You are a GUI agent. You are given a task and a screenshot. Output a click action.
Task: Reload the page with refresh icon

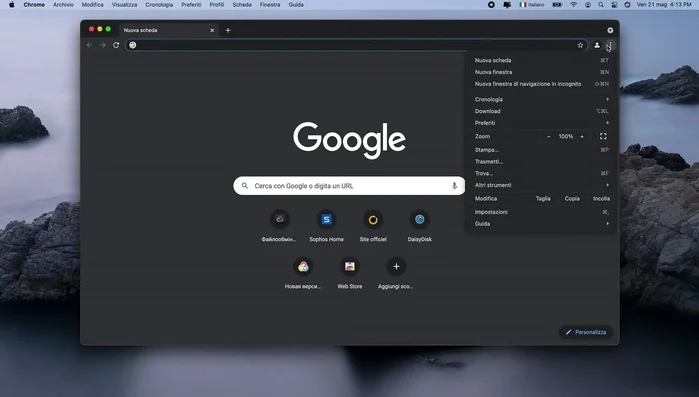[x=116, y=45]
